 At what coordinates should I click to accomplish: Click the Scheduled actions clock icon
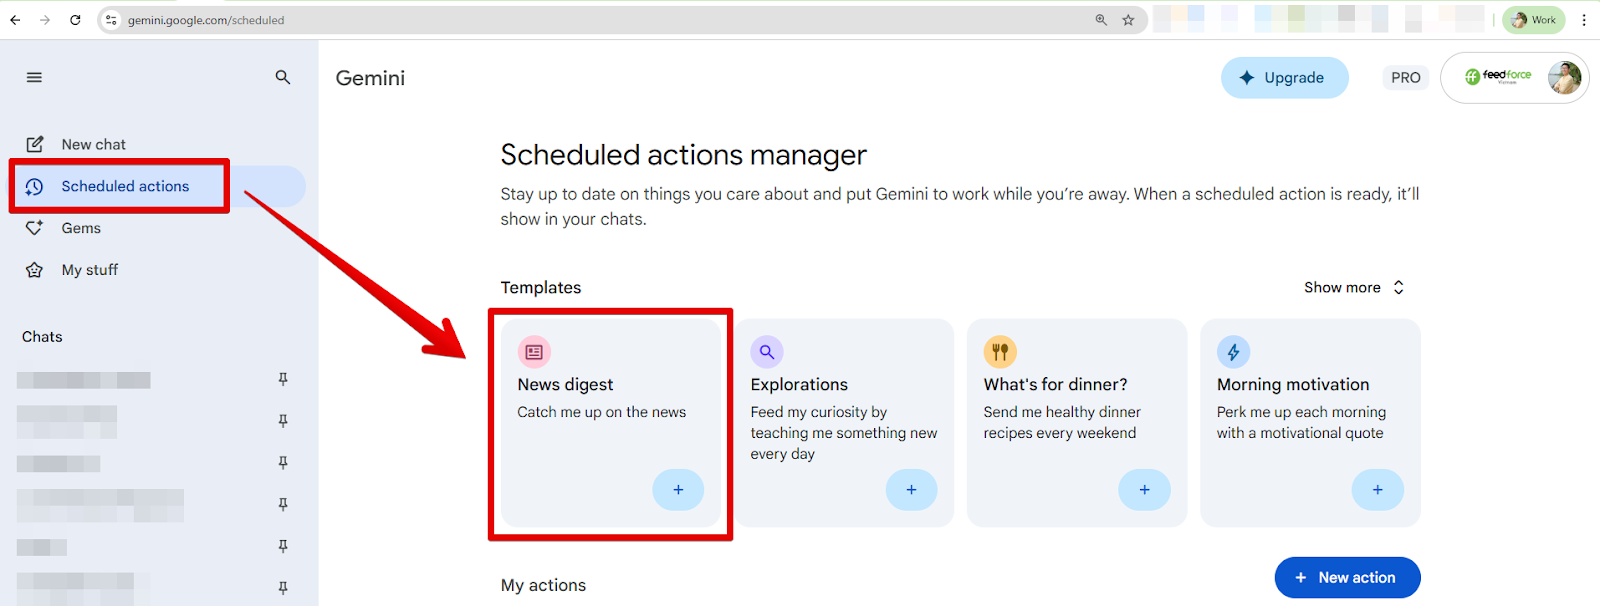click(x=35, y=187)
